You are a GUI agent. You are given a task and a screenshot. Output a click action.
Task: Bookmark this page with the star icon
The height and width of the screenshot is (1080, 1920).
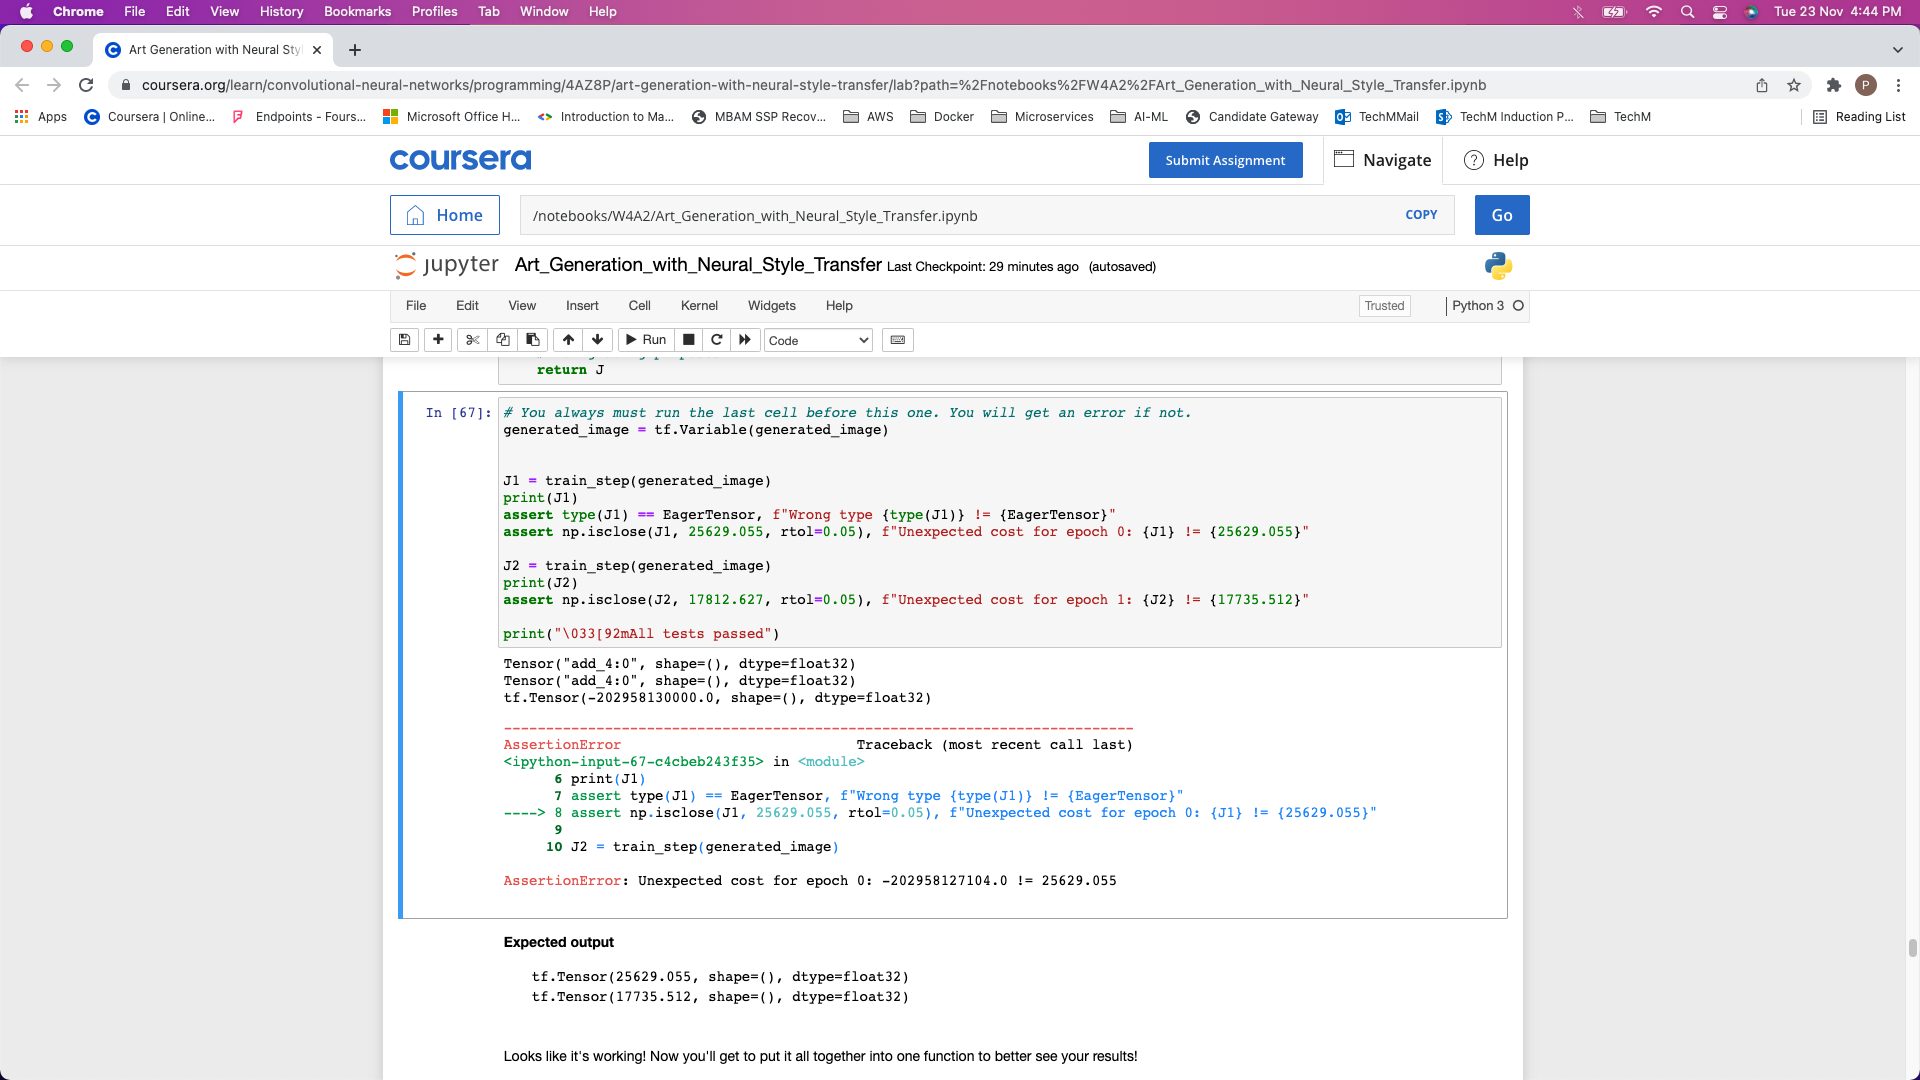pyautogui.click(x=1794, y=85)
